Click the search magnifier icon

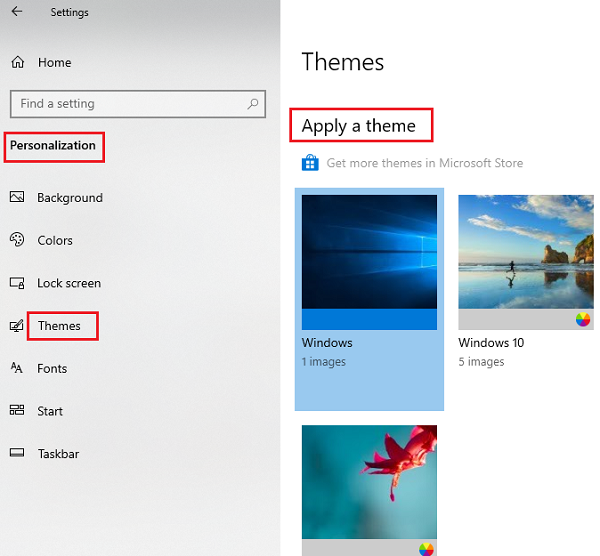click(x=254, y=103)
